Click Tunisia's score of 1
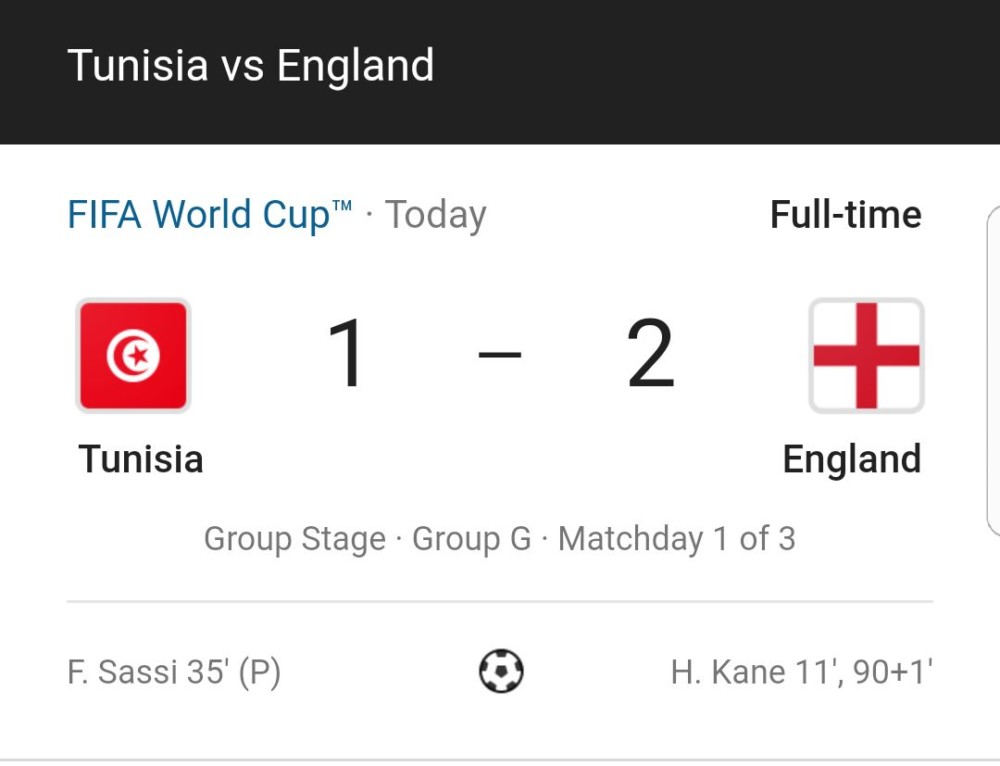This screenshot has width=1000, height=766. click(x=348, y=355)
